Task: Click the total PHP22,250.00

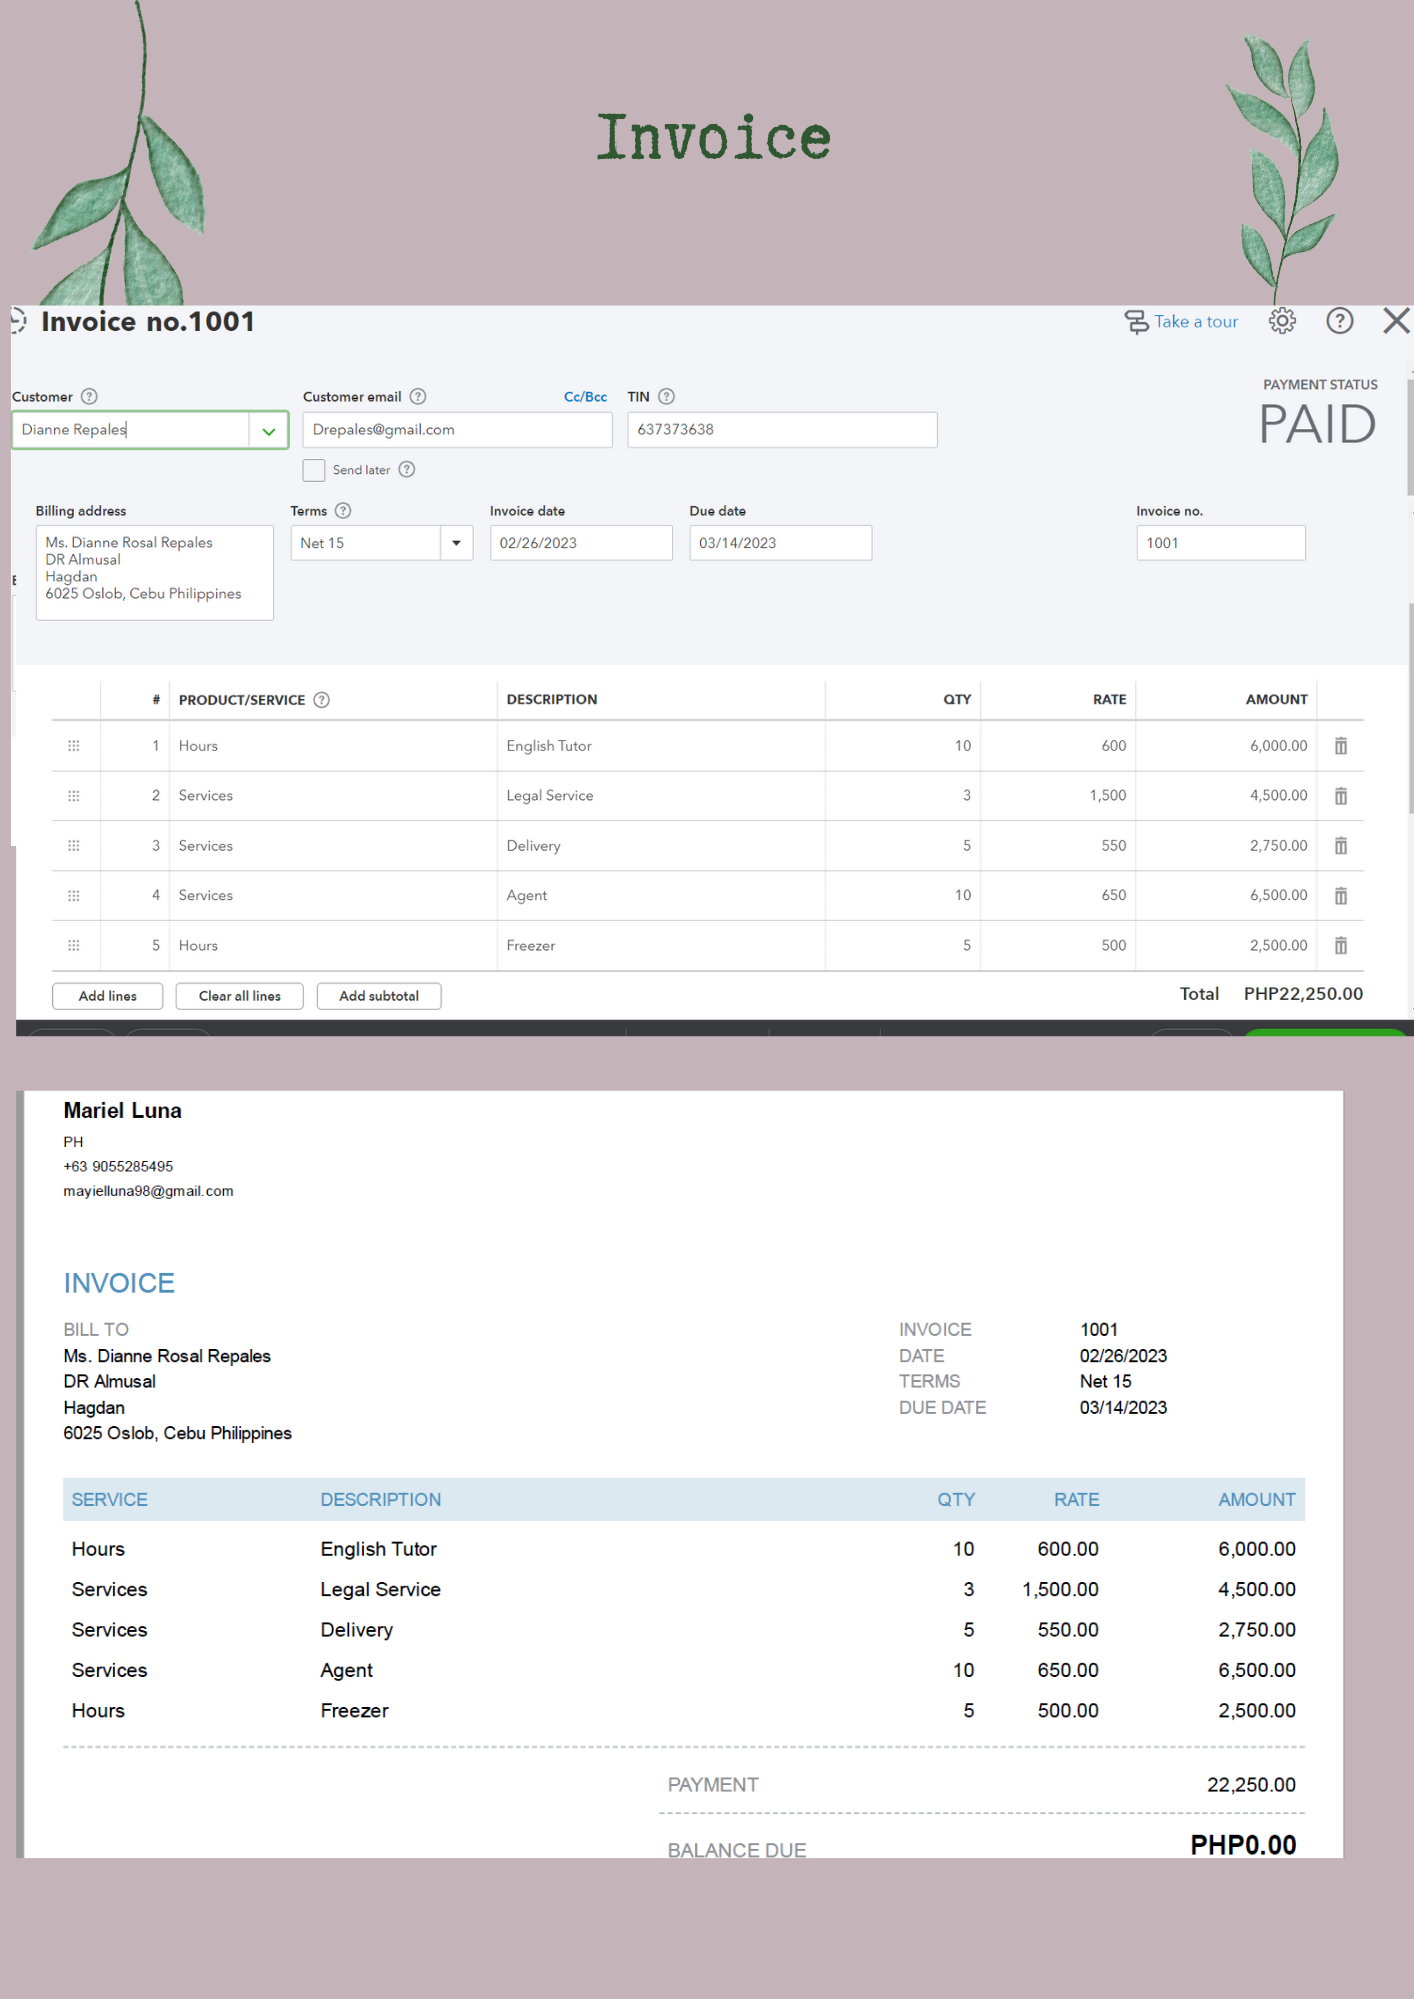Action: point(1303,994)
